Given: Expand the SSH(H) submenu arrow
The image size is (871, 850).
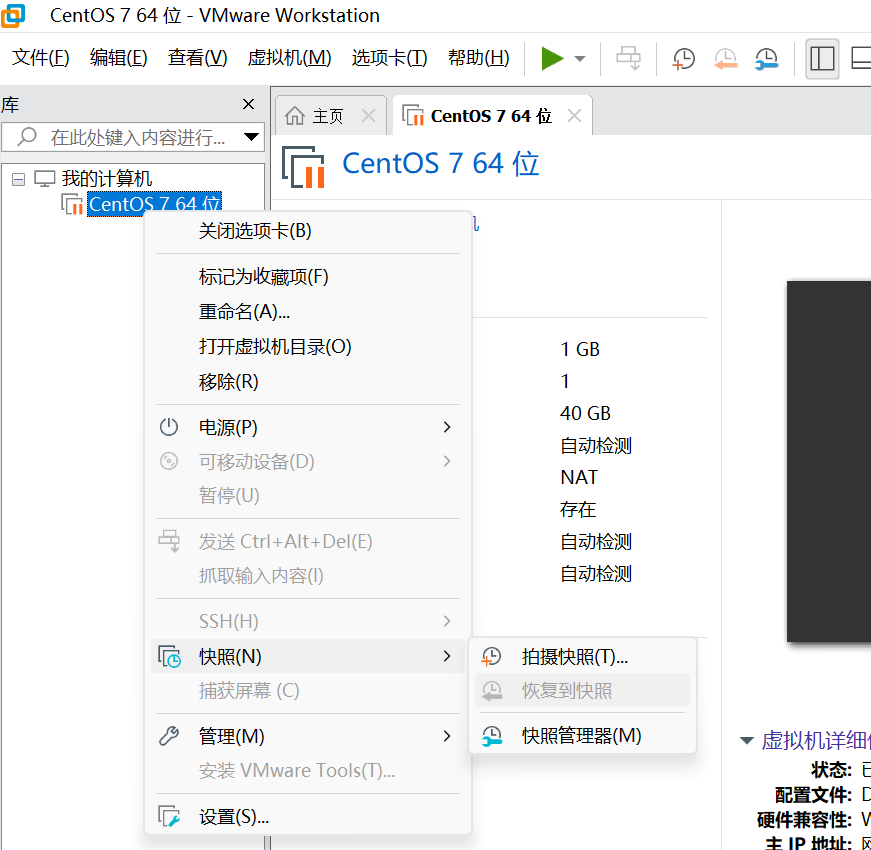Looking at the screenshot, I should click(x=447, y=621).
